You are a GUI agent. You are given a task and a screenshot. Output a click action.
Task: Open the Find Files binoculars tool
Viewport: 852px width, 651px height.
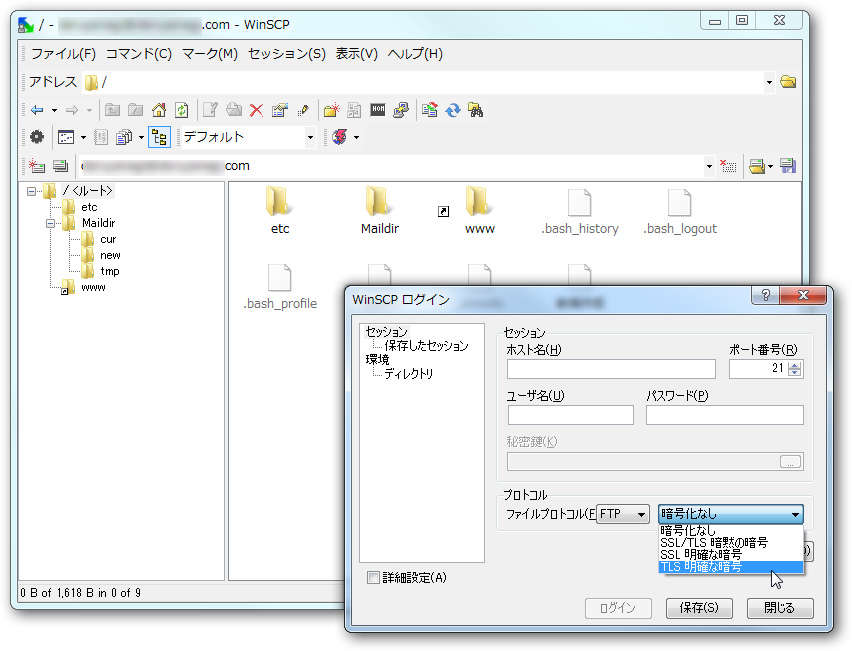[x=475, y=110]
